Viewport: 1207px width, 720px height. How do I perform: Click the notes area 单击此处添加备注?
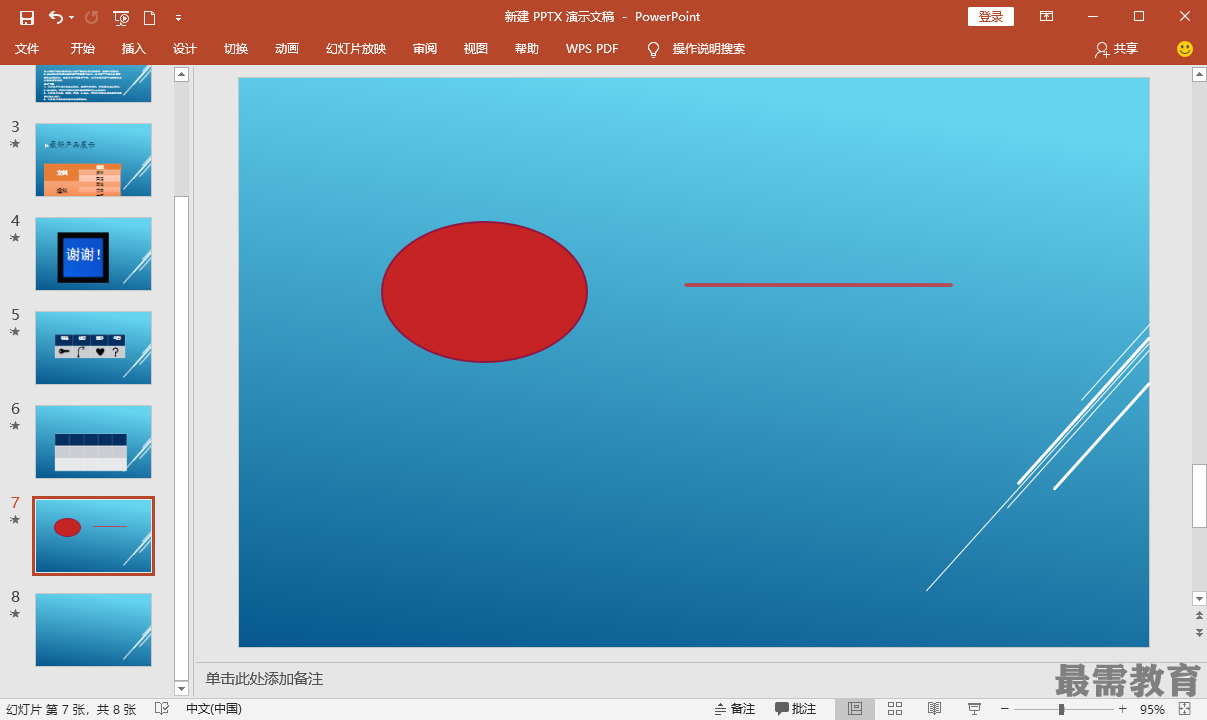(265, 679)
